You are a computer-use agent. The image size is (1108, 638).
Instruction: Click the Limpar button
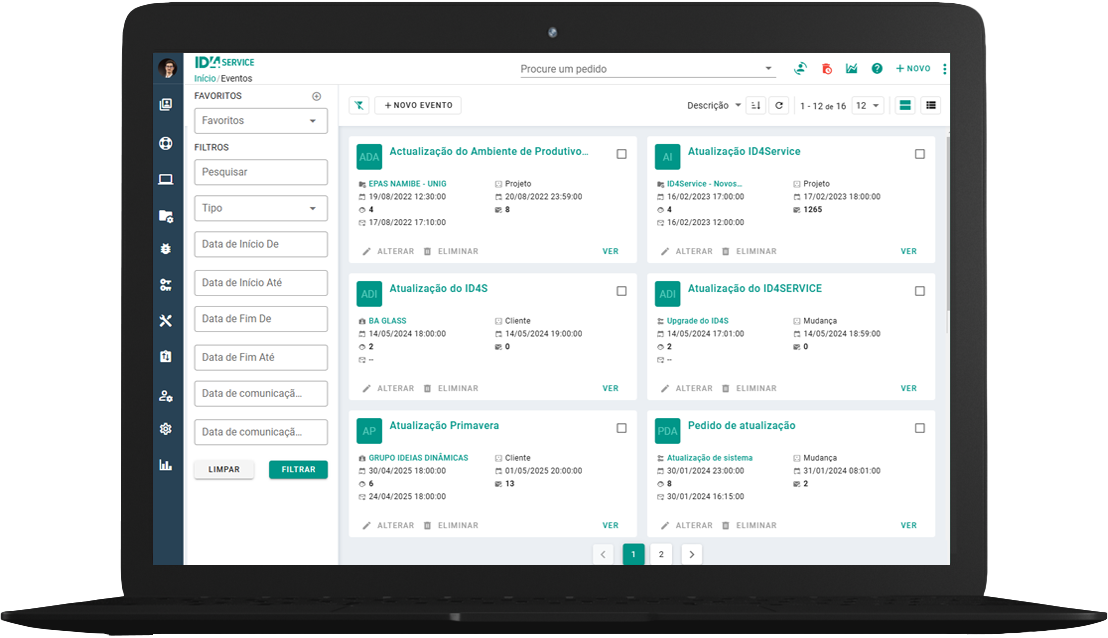pos(224,469)
